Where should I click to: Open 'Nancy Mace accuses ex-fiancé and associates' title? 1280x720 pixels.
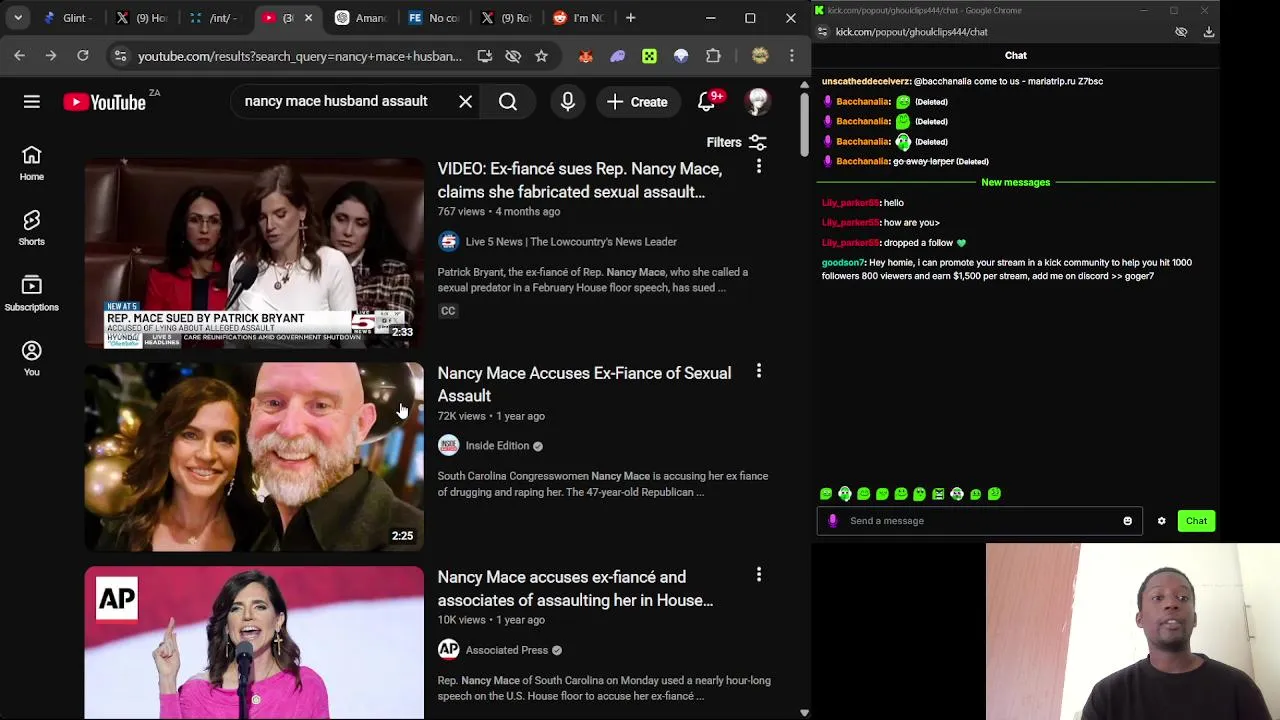[575, 588]
